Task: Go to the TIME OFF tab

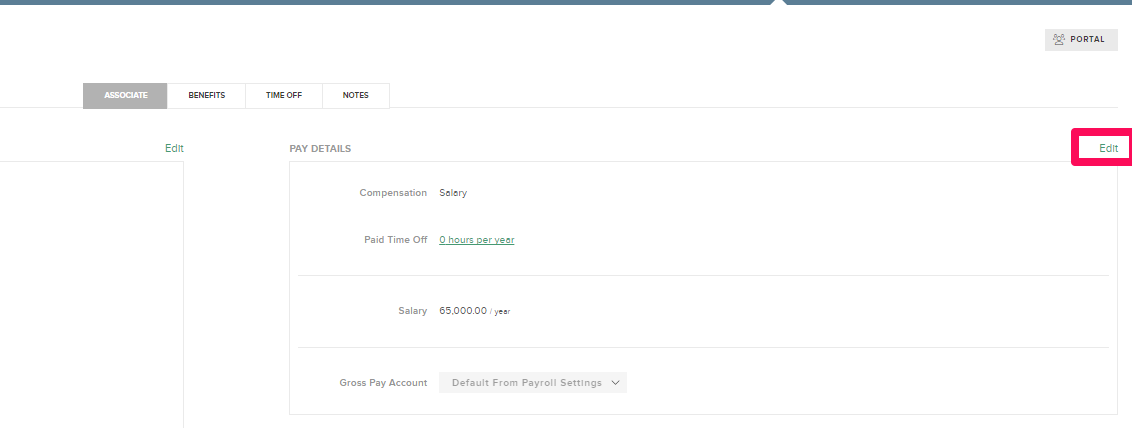Action: [x=284, y=95]
